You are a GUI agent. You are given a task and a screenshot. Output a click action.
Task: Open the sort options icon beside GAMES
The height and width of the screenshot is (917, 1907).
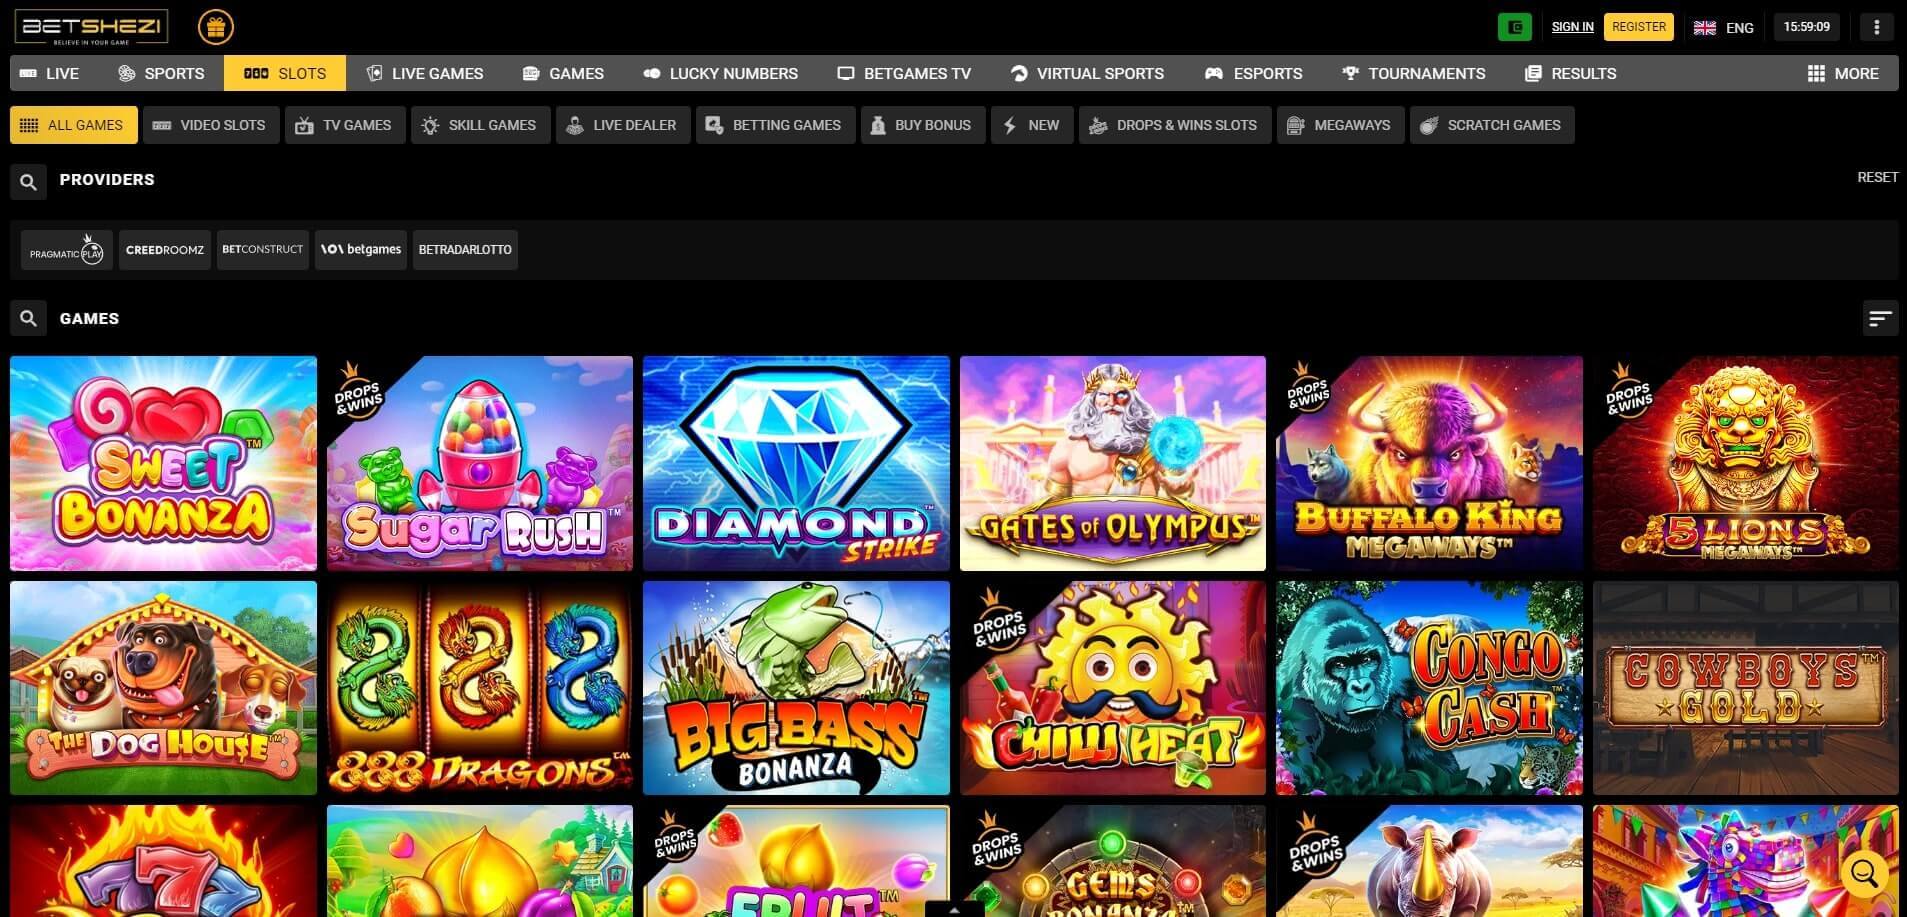pos(1879,318)
